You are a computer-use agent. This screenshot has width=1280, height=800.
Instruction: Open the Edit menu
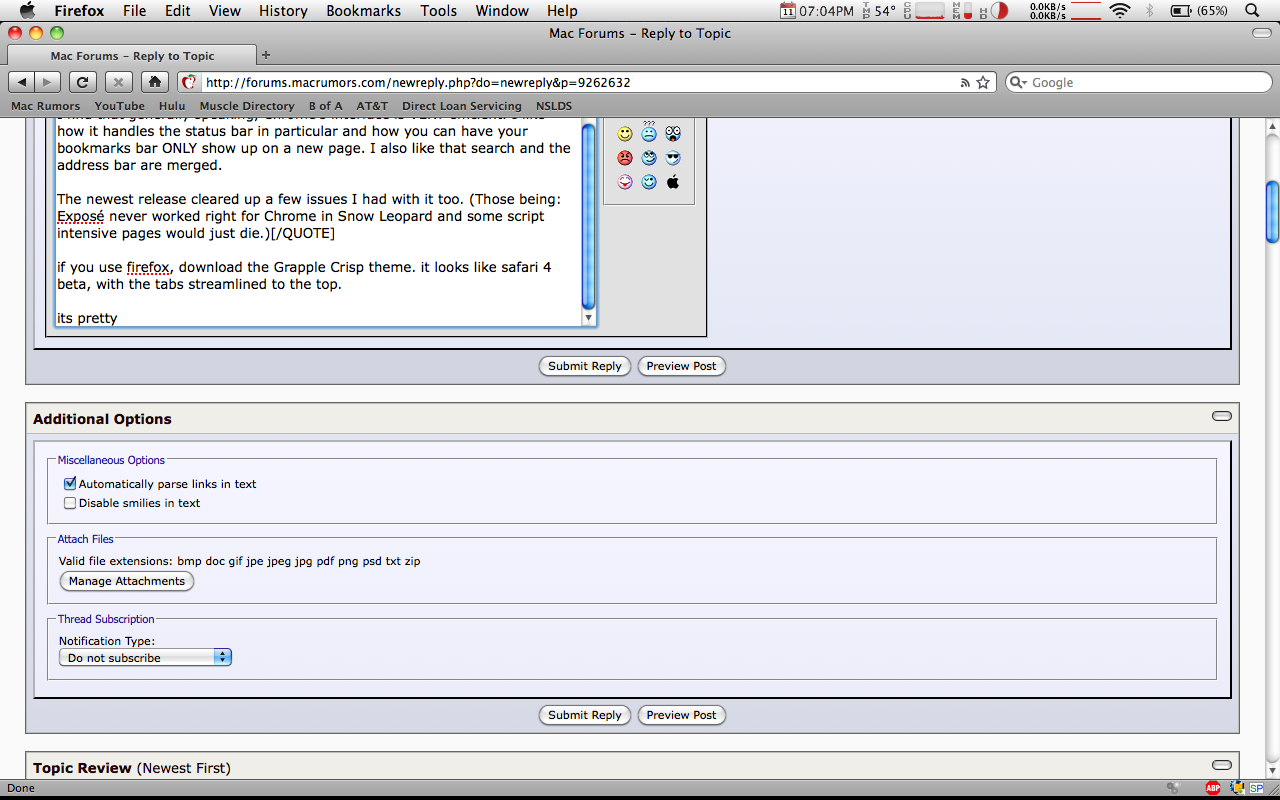click(x=178, y=11)
